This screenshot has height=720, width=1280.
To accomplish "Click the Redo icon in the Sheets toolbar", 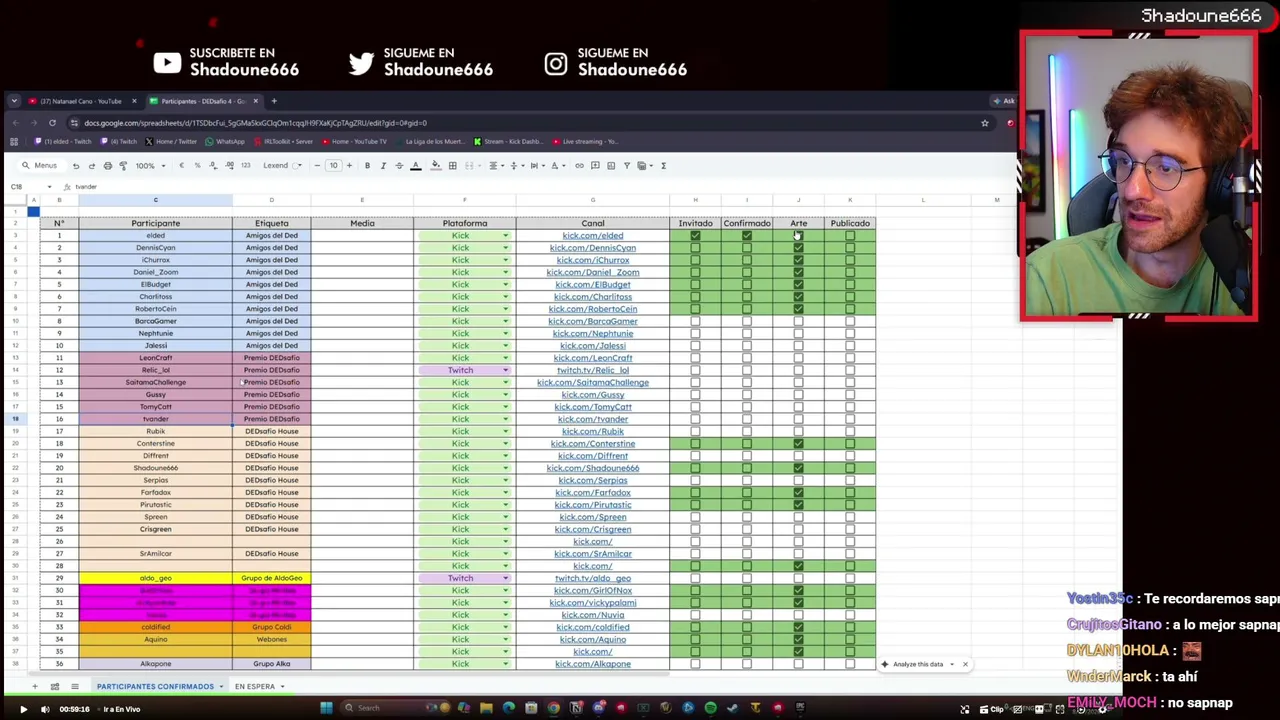I will pos(91,166).
